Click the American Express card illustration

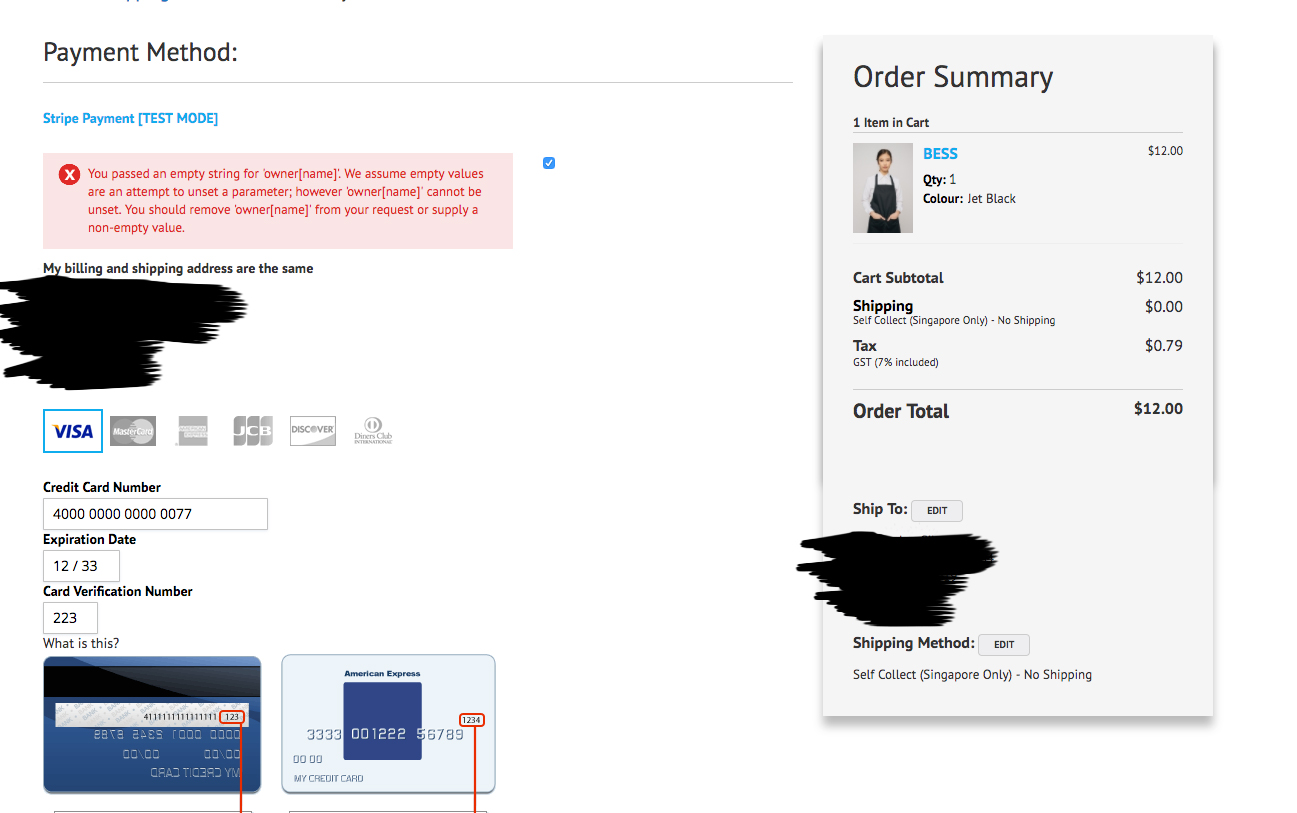[x=388, y=724]
